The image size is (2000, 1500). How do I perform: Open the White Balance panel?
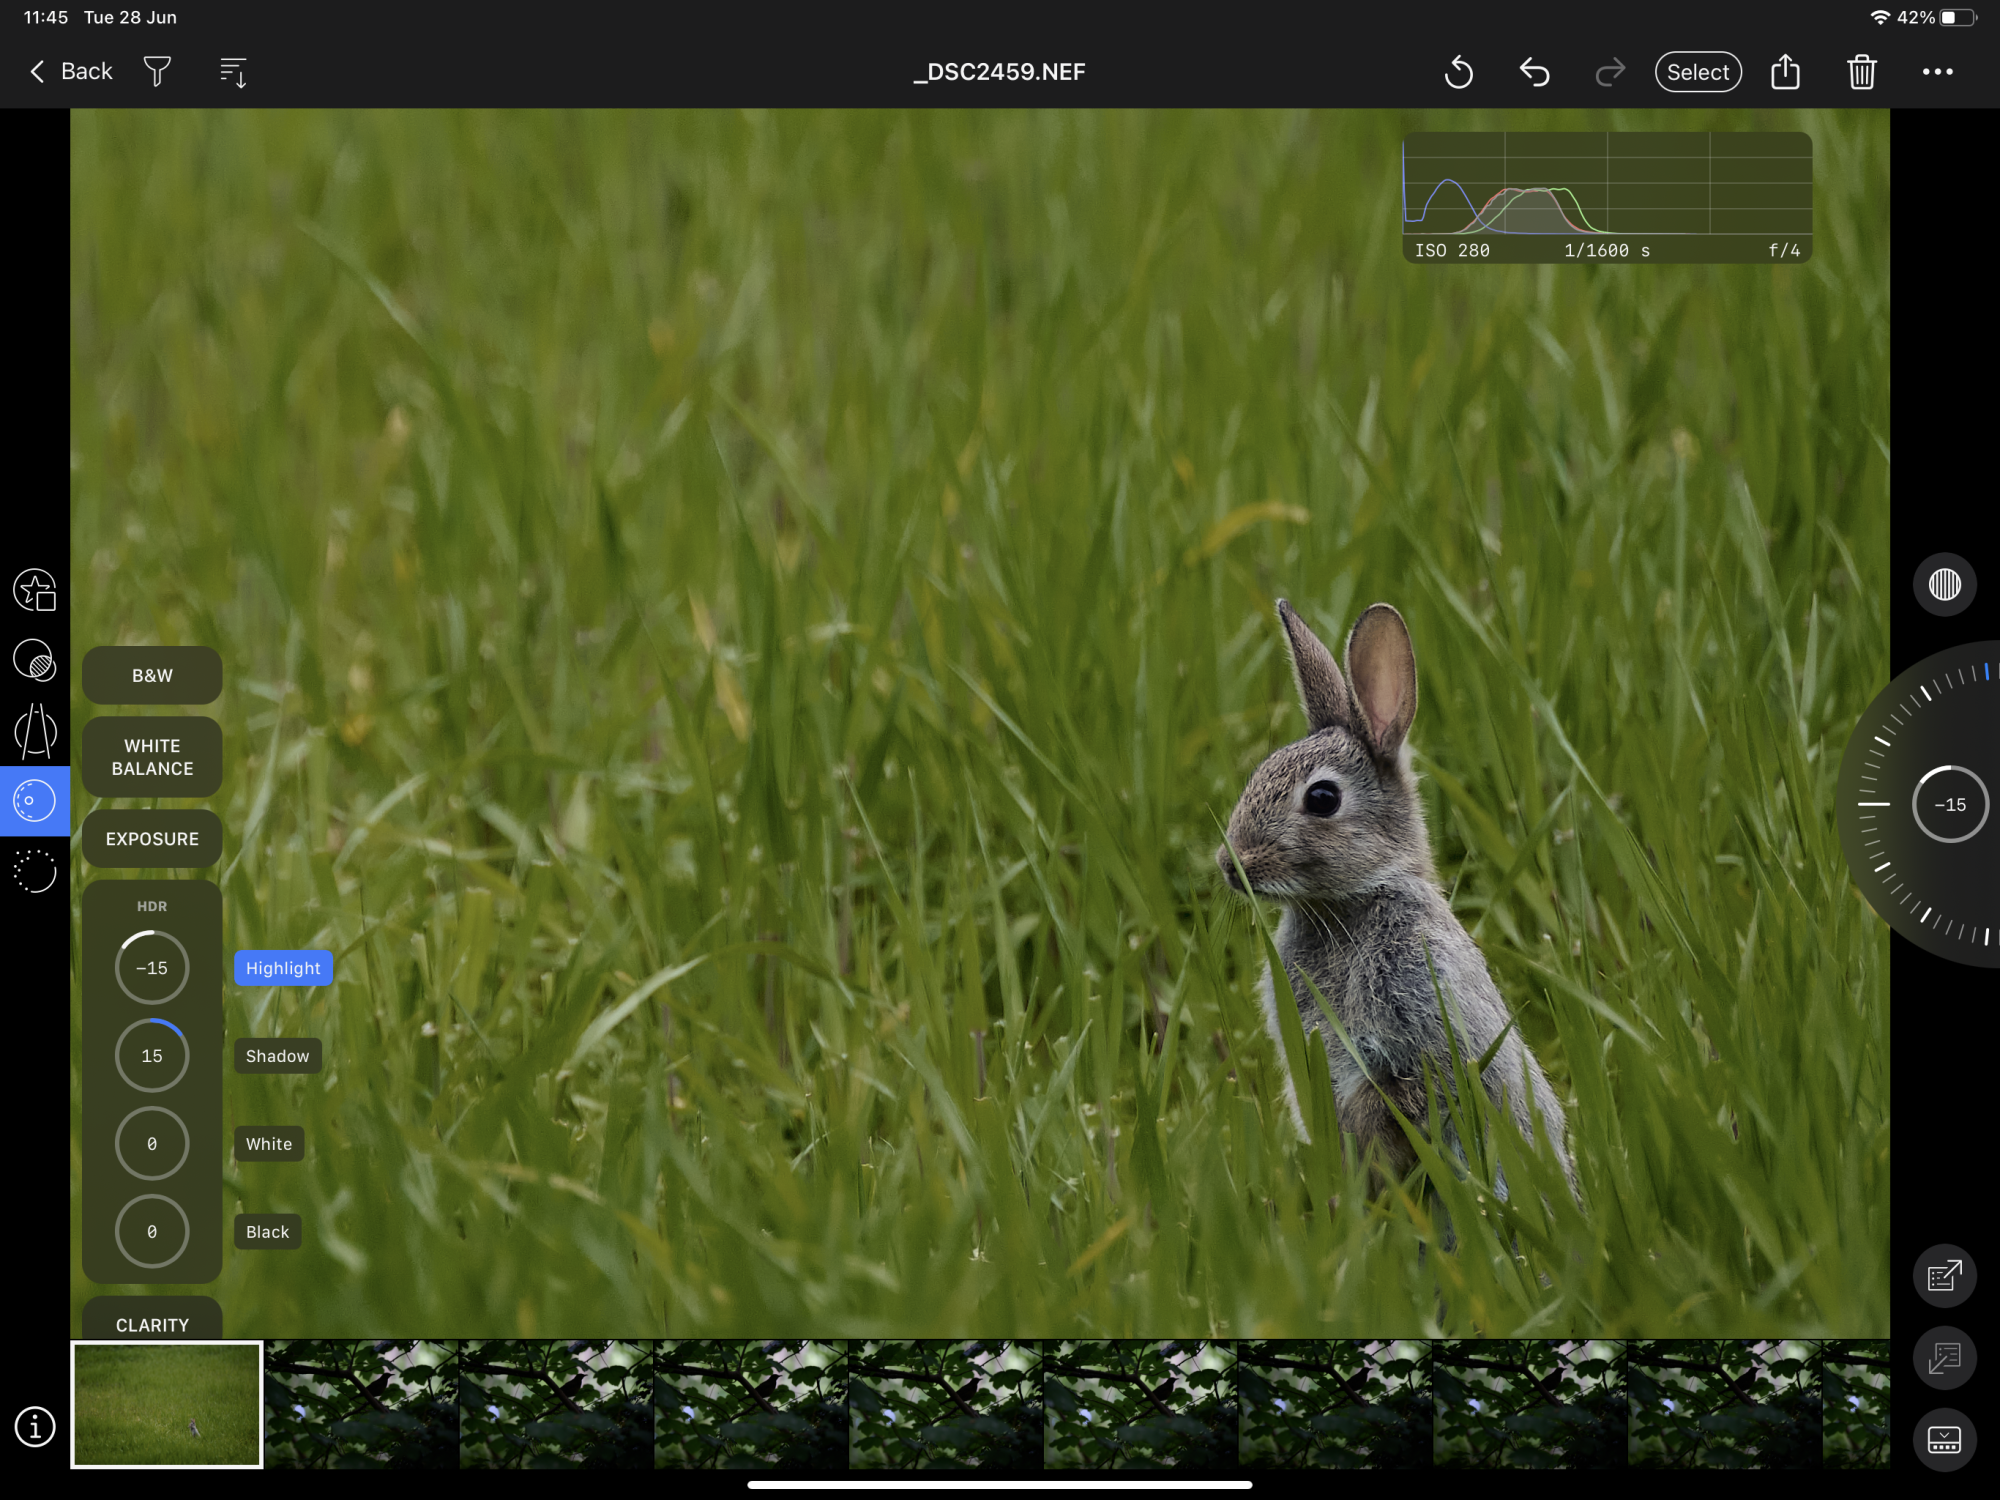tap(152, 757)
